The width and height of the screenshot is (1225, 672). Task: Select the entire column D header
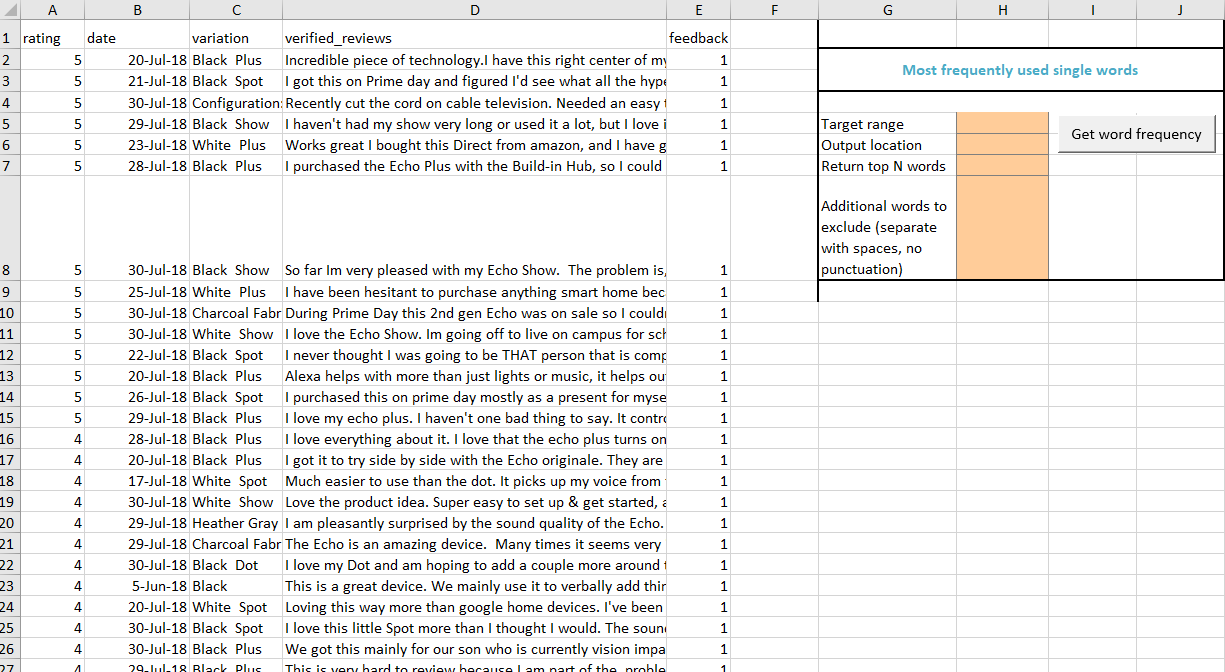tap(474, 9)
